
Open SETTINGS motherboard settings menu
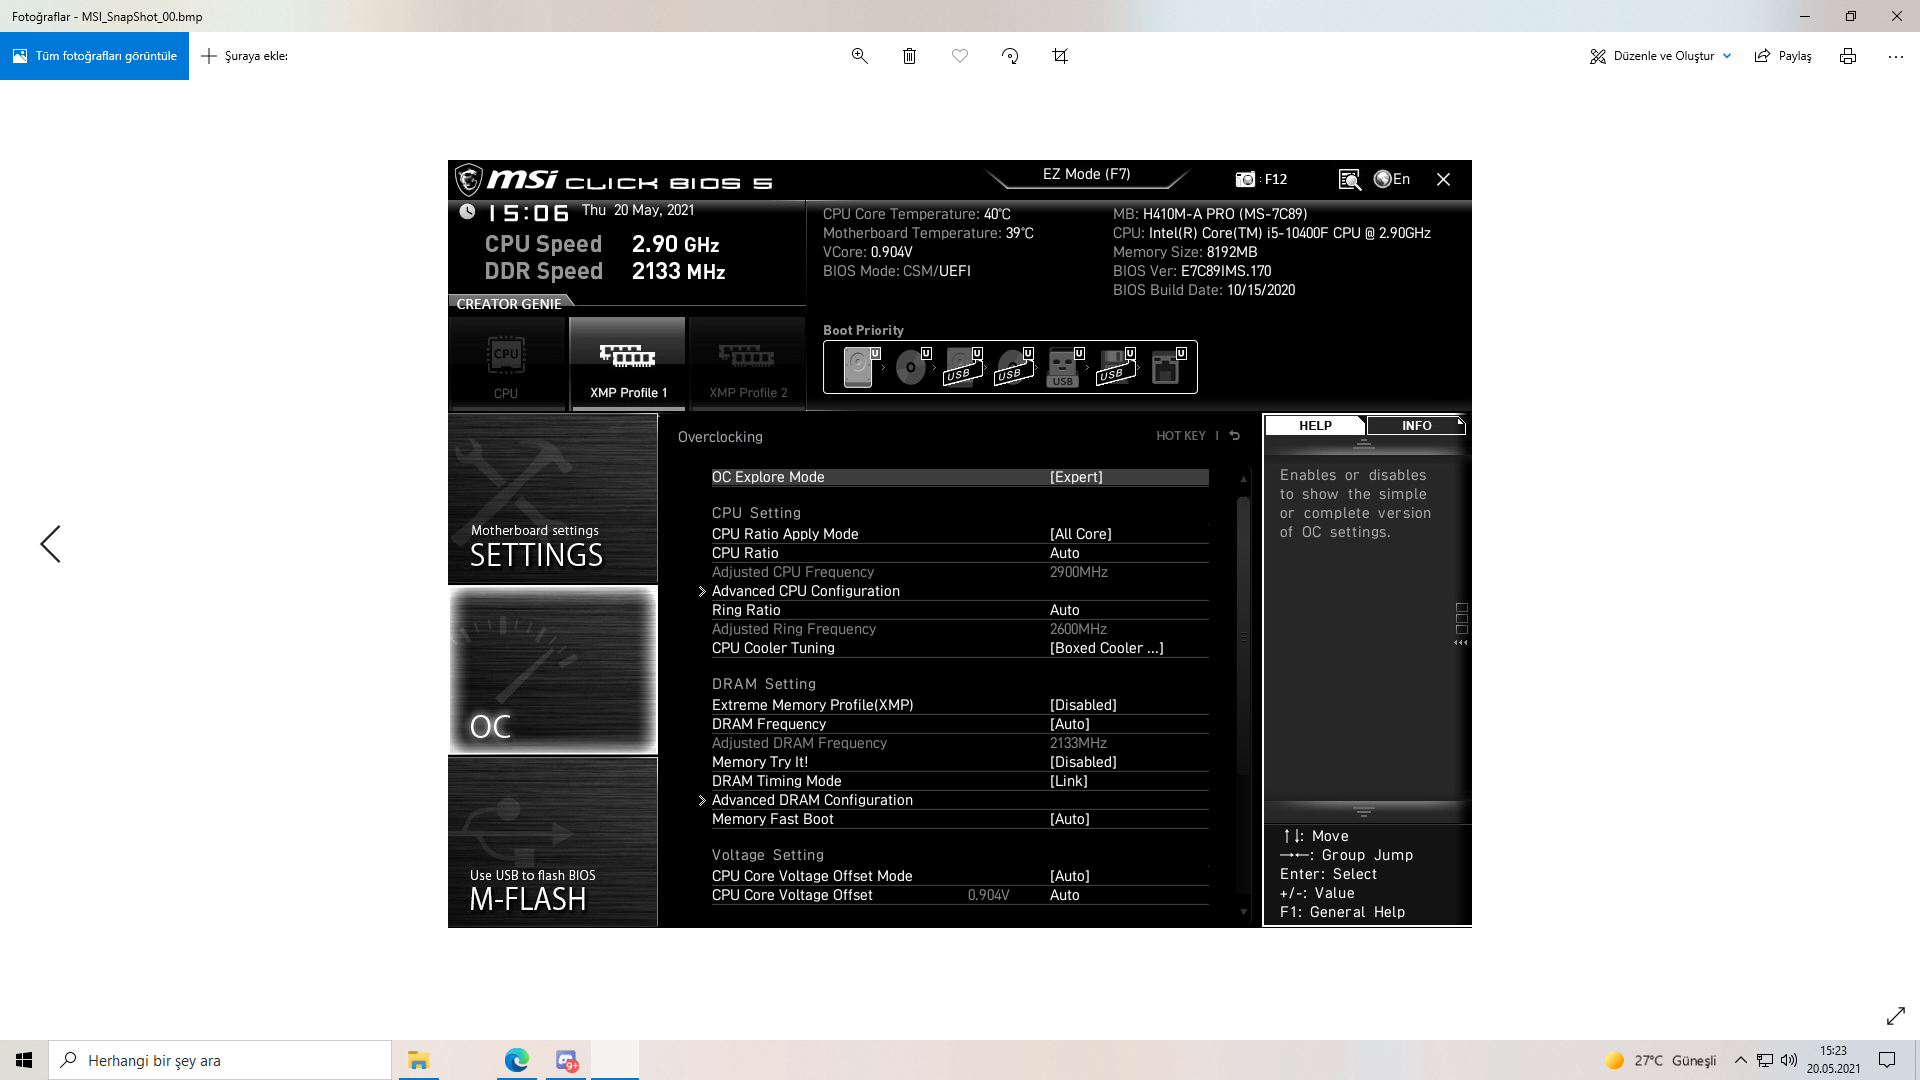(553, 499)
